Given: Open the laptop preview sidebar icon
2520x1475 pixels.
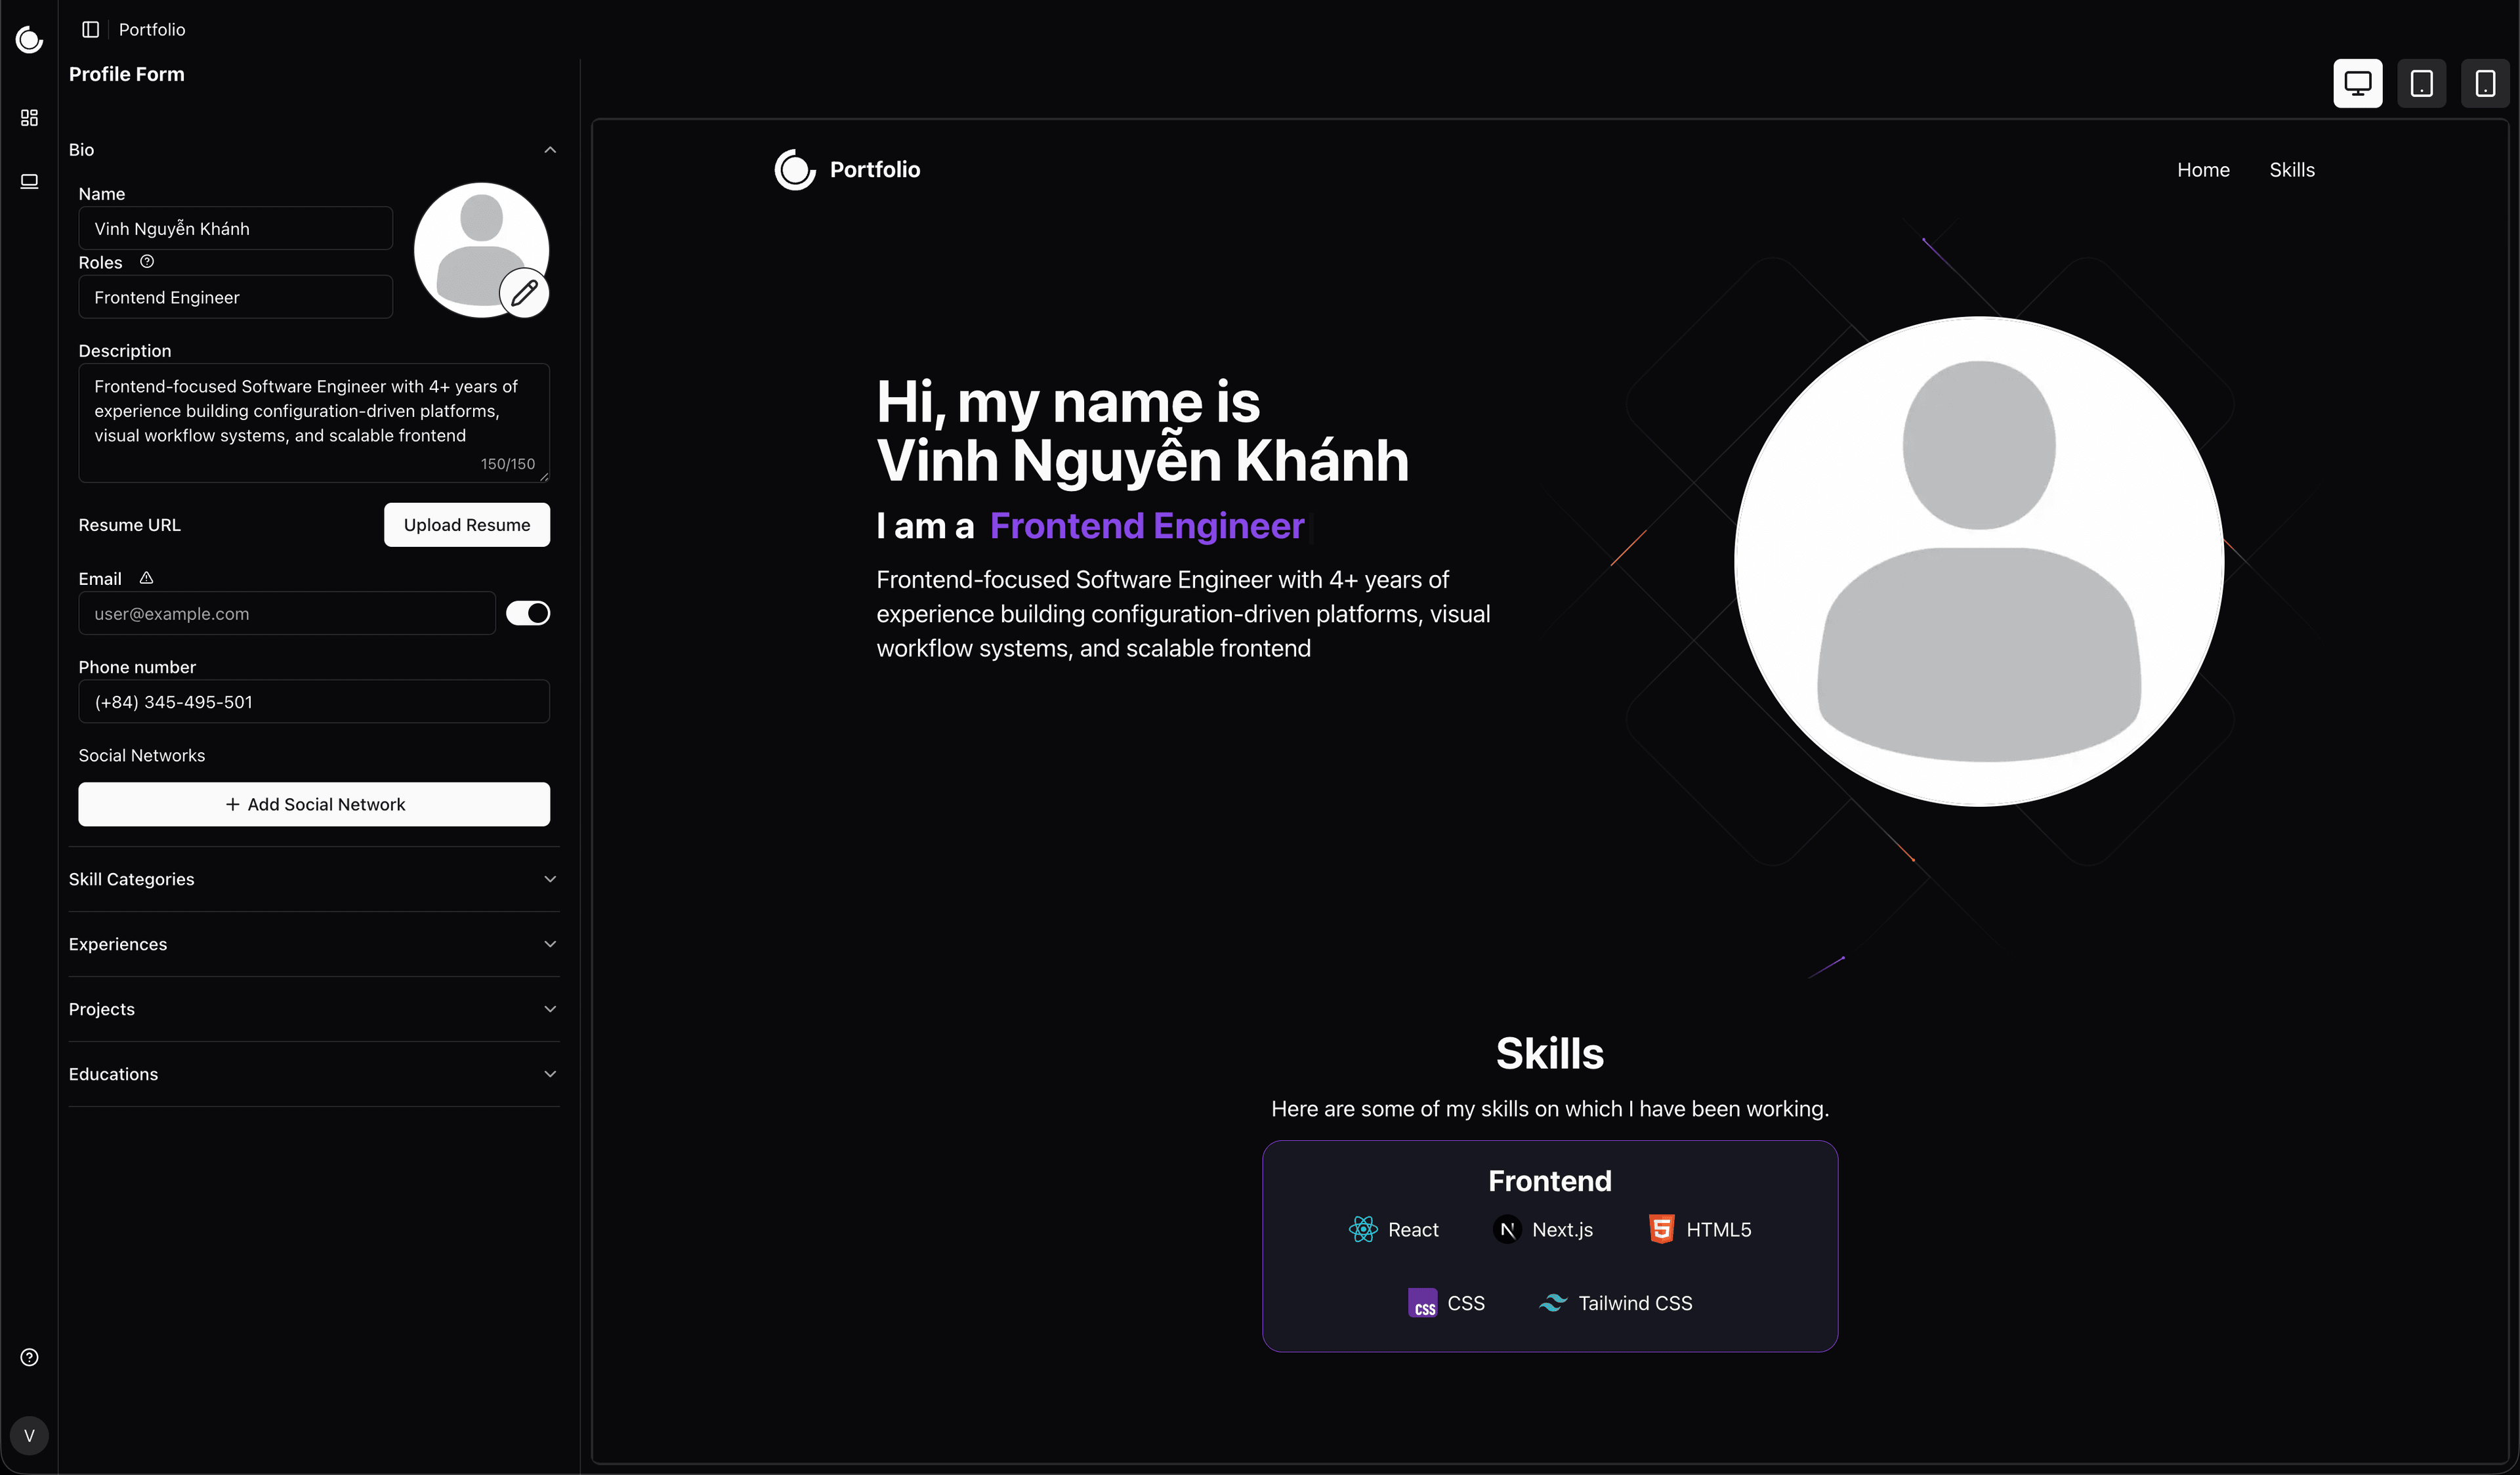Looking at the screenshot, I should (29, 181).
